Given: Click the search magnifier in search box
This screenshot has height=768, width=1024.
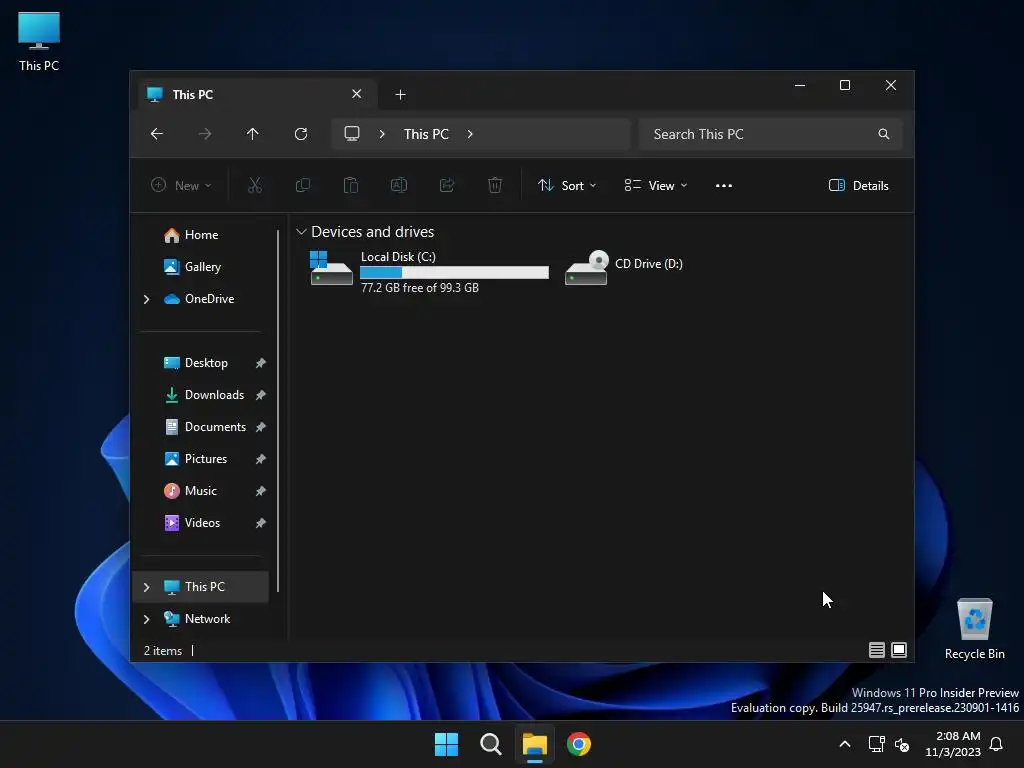Looking at the screenshot, I should pyautogui.click(x=884, y=134).
